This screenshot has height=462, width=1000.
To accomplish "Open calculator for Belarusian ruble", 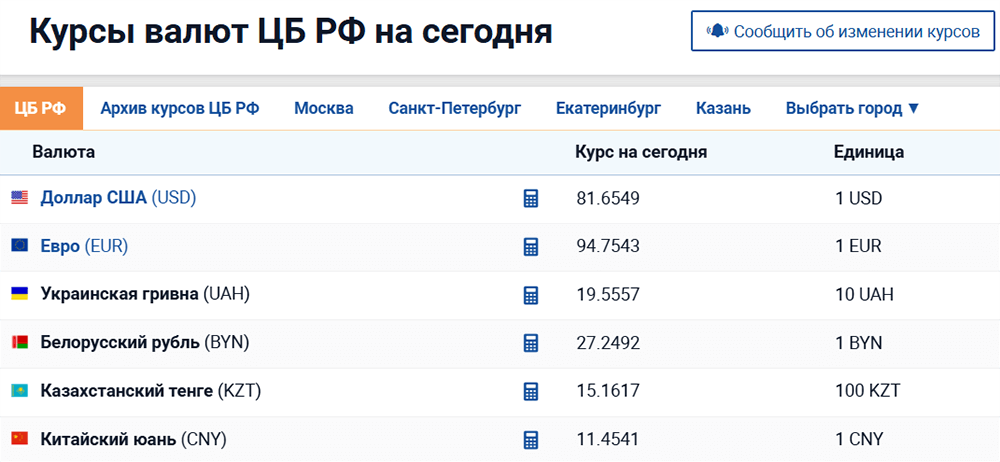I will [x=531, y=343].
